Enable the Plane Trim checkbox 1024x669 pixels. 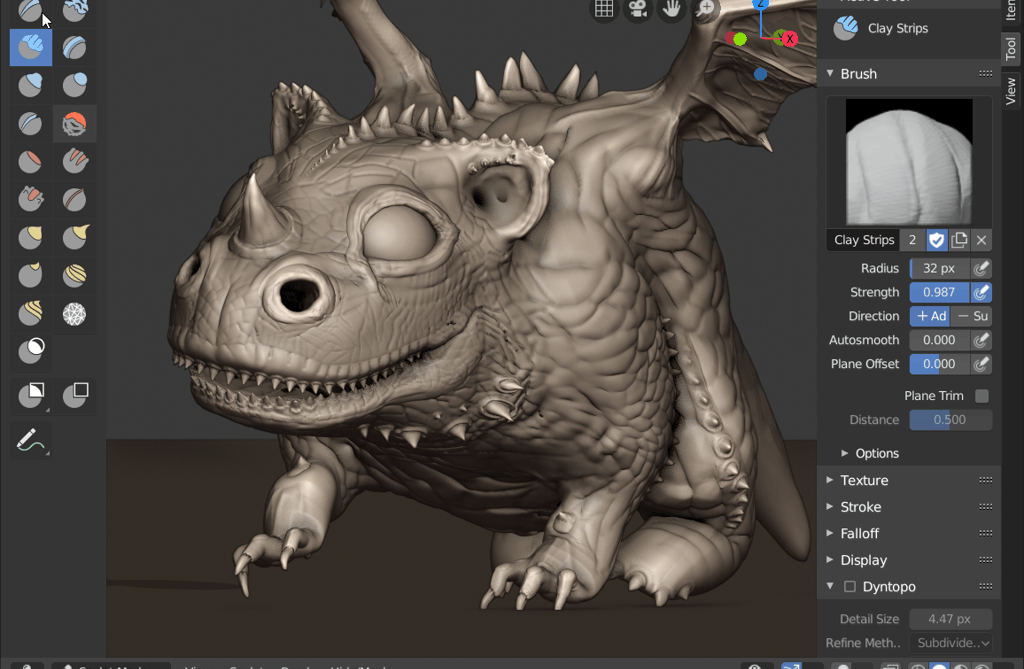click(982, 396)
